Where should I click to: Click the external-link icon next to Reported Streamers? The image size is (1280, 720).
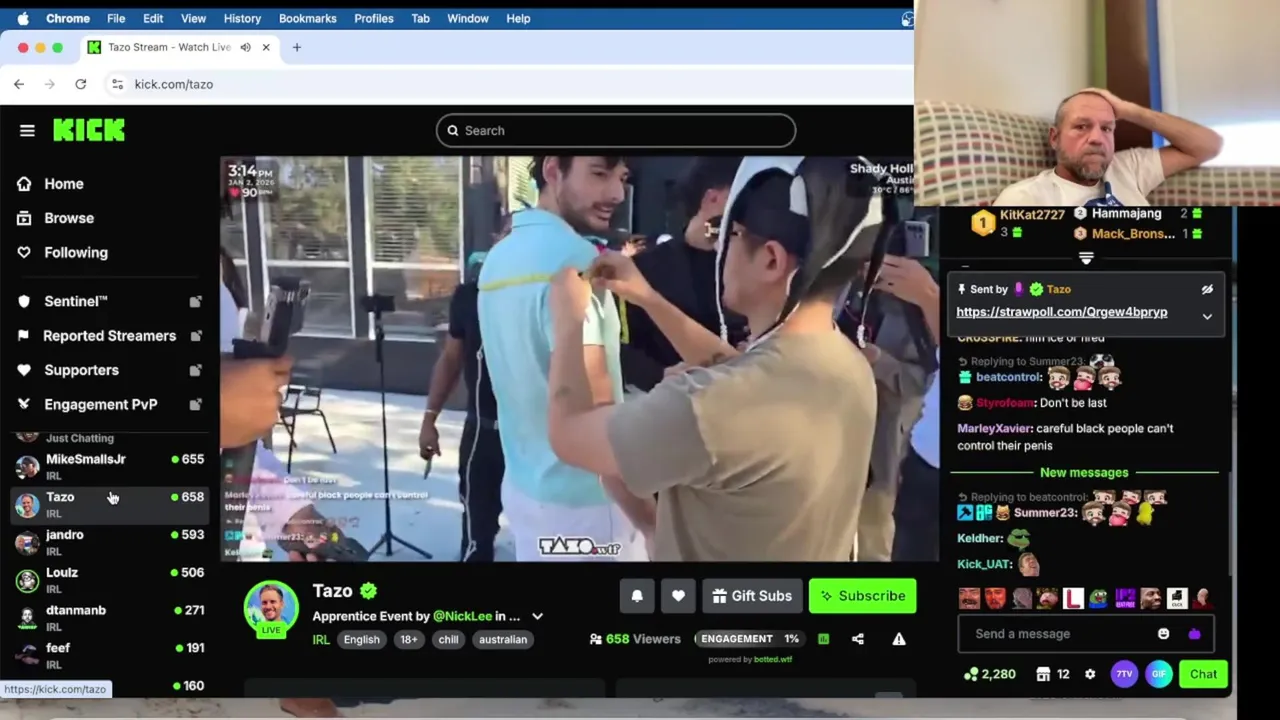pyautogui.click(x=195, y=336)
